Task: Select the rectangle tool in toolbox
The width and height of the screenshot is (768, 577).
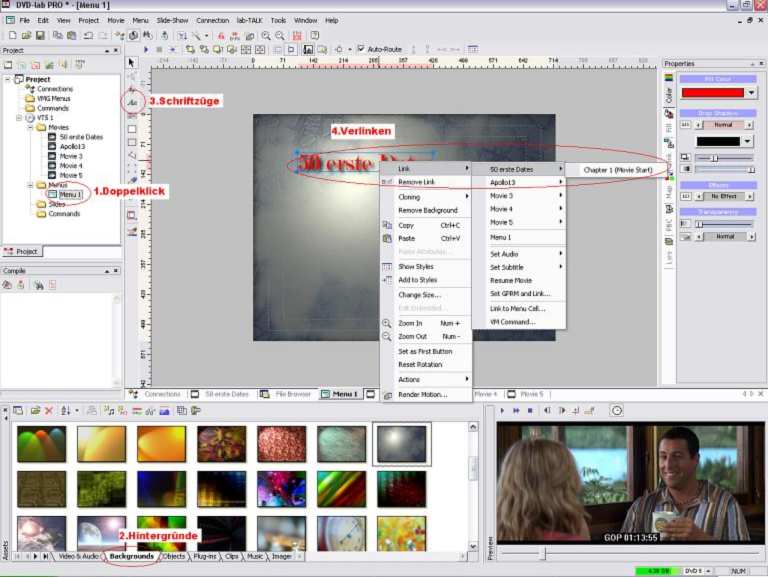Action: pos(131,129)
